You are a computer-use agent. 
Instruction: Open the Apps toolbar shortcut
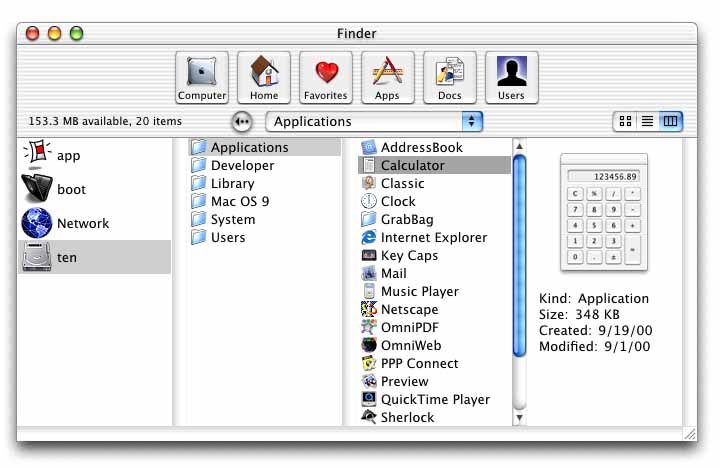(x=388, y=78)
